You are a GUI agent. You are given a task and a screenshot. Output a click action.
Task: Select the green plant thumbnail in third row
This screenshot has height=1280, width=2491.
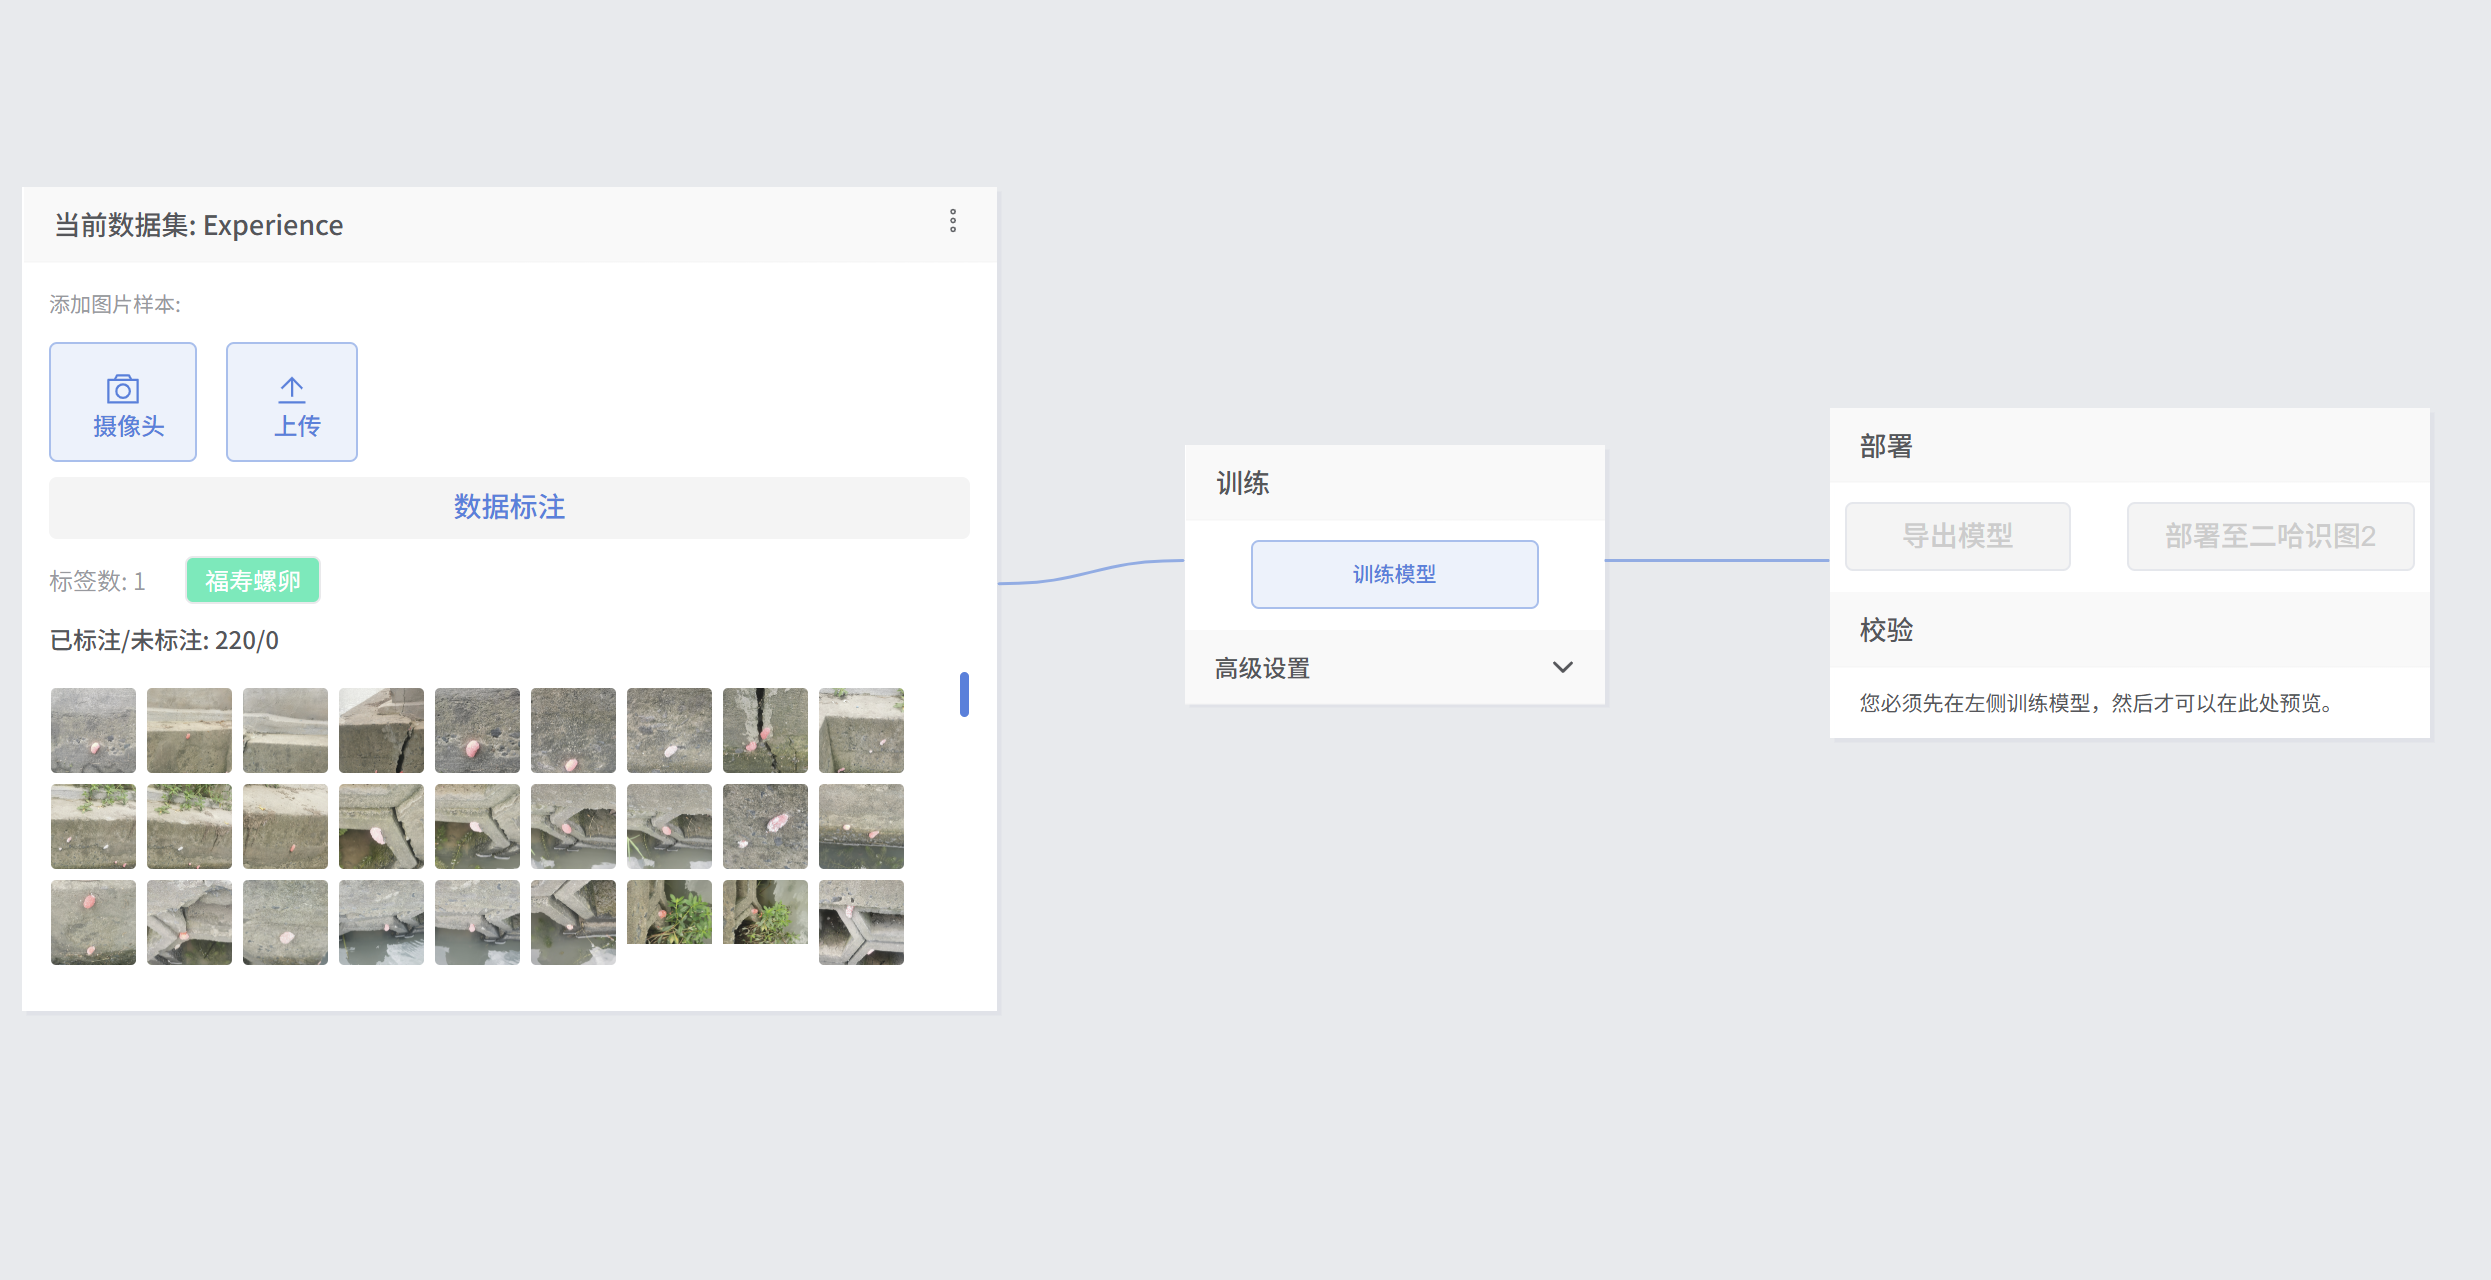669,912
